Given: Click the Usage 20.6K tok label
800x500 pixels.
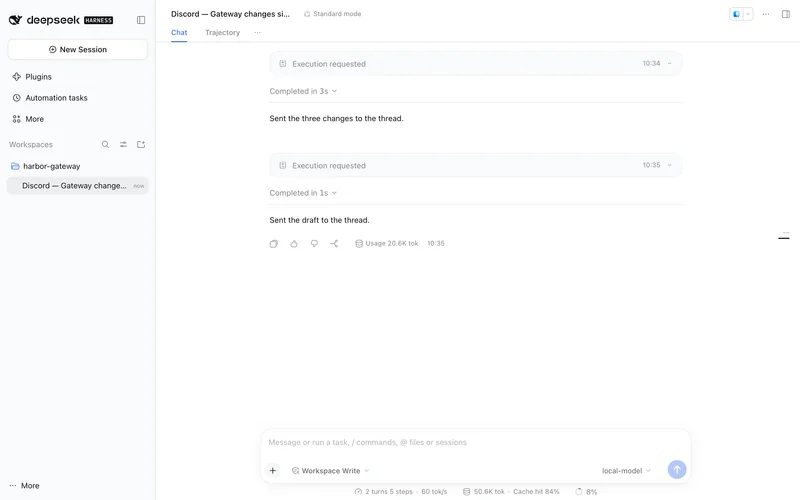Looking at the screenshot, I should coord(387,243).
